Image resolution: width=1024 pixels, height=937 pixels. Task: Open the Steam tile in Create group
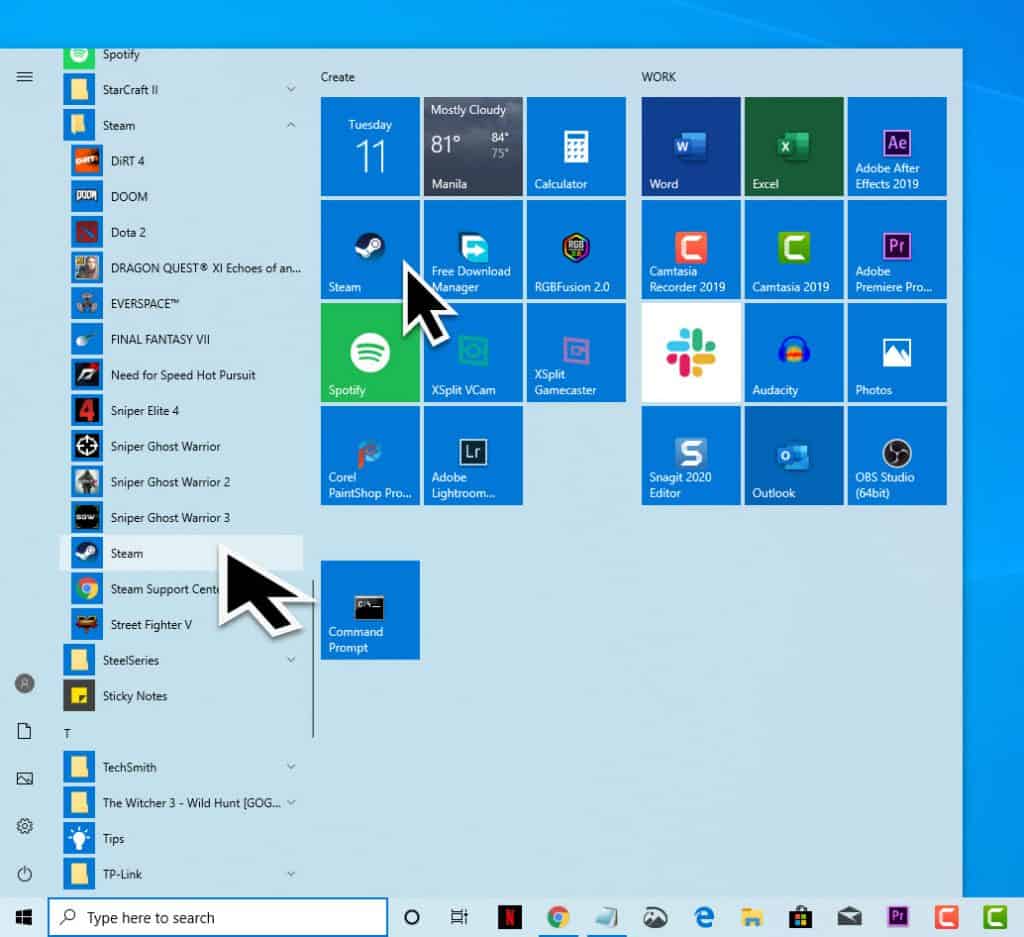[369, 249]
